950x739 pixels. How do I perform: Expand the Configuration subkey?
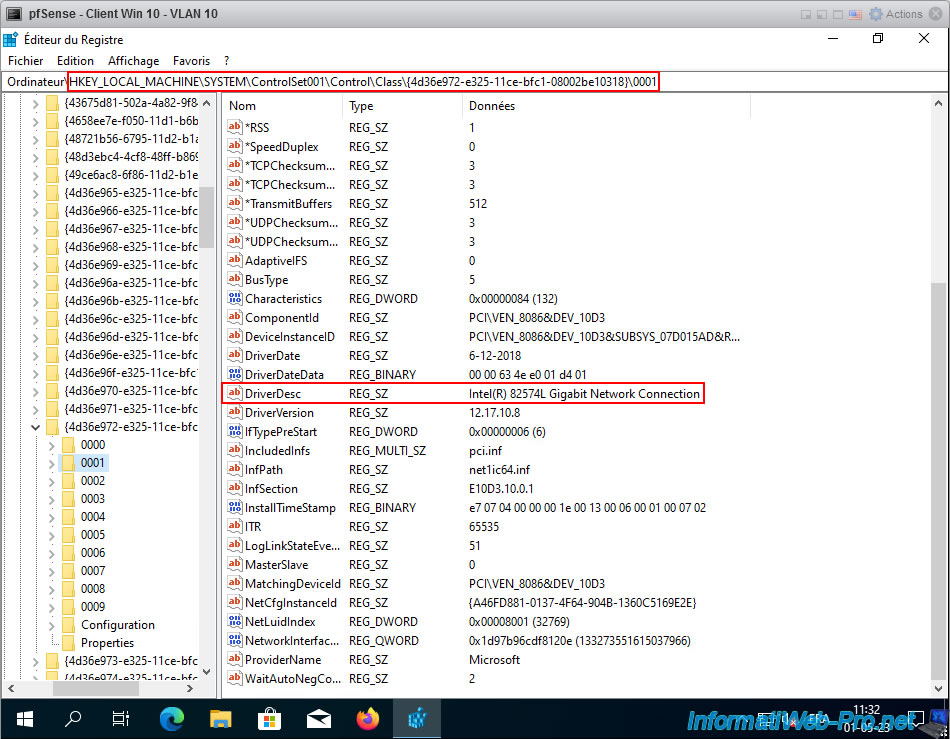(x=51, y=625)
